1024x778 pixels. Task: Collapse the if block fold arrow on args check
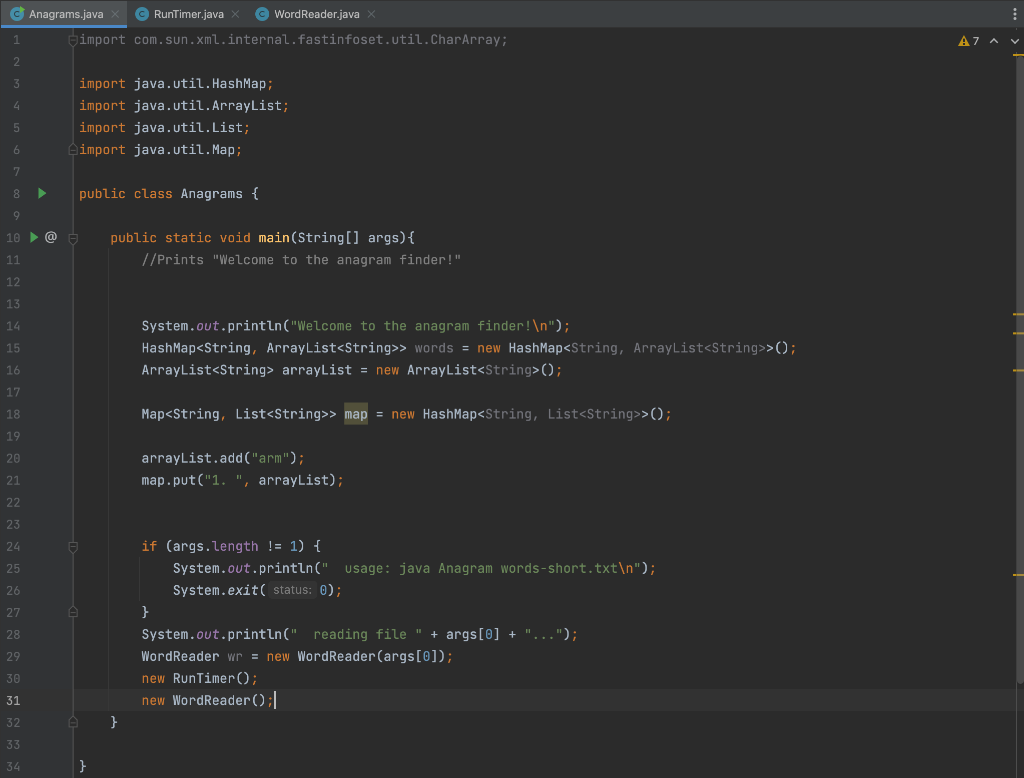pyautogui.click(x=71, y=546)
